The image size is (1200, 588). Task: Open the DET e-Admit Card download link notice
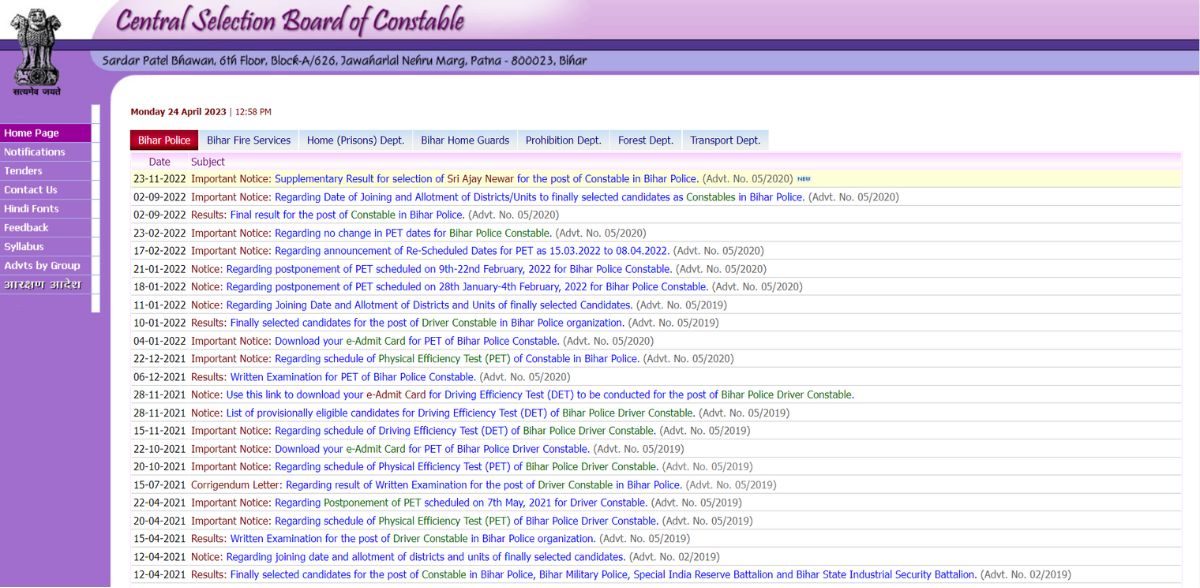coord(540,395)
